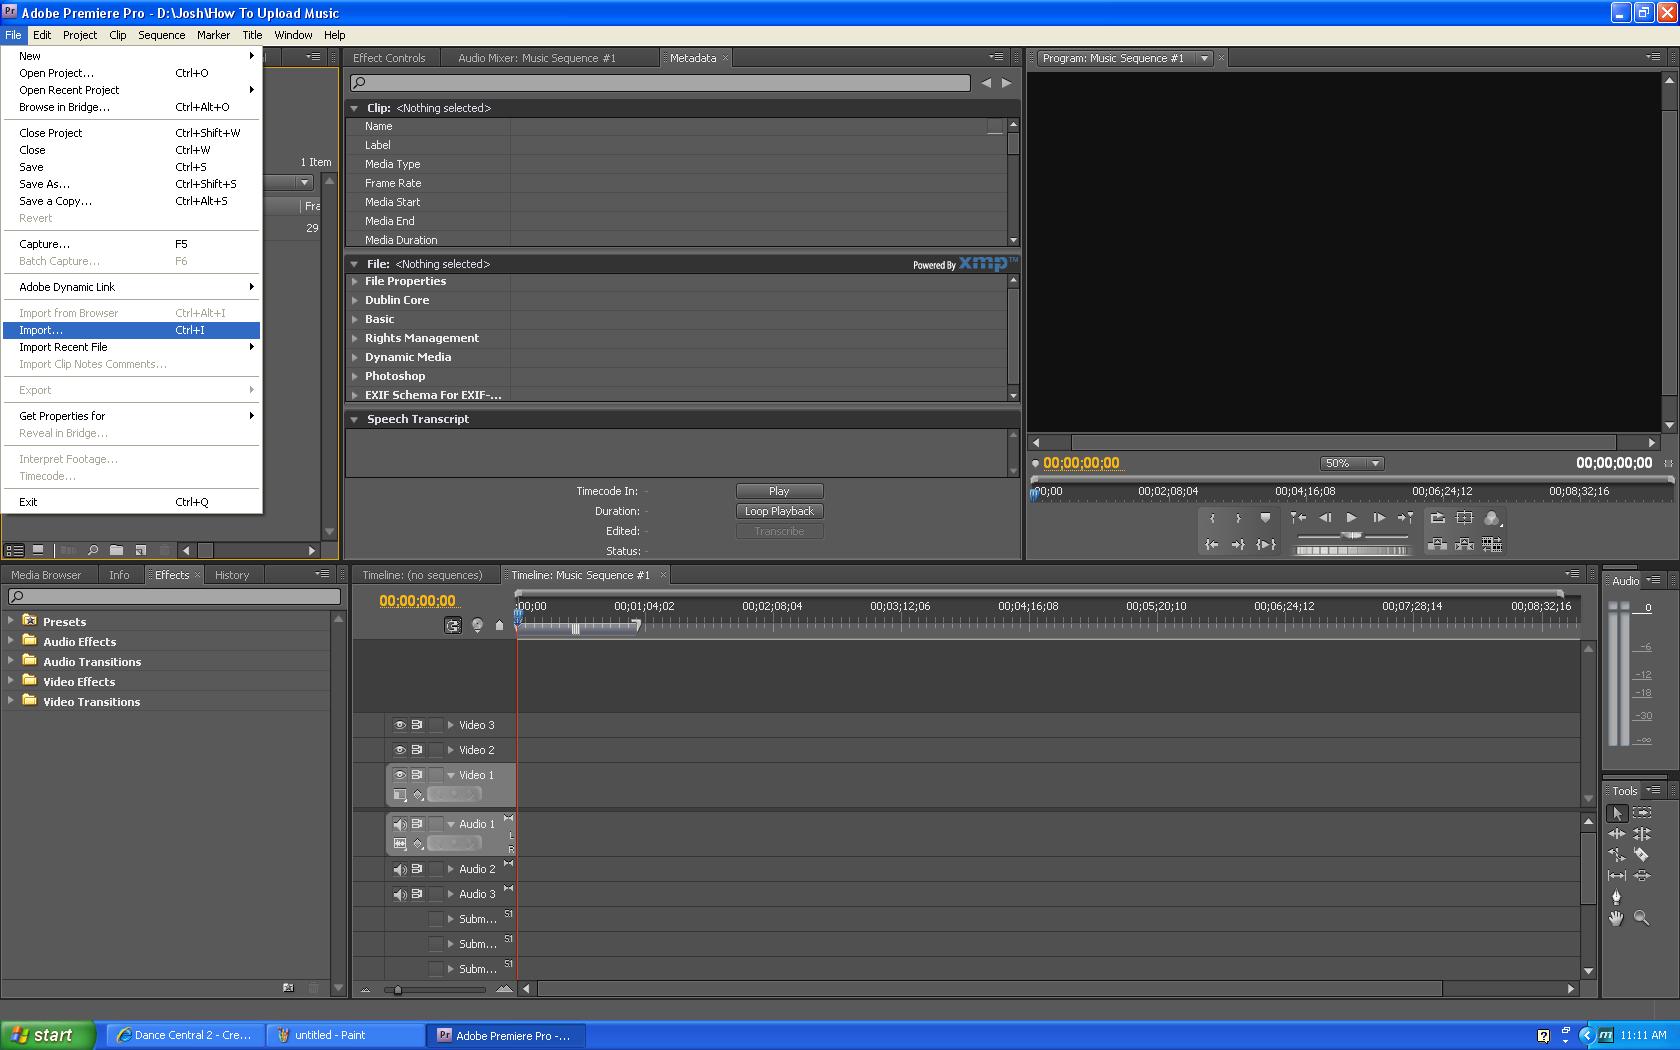Image resolution: width=1680 pixels, height=1050 pixels.
Task: Click the Program monitor jog wheel
Action: pyautogui.click(x=1352, y=550)
